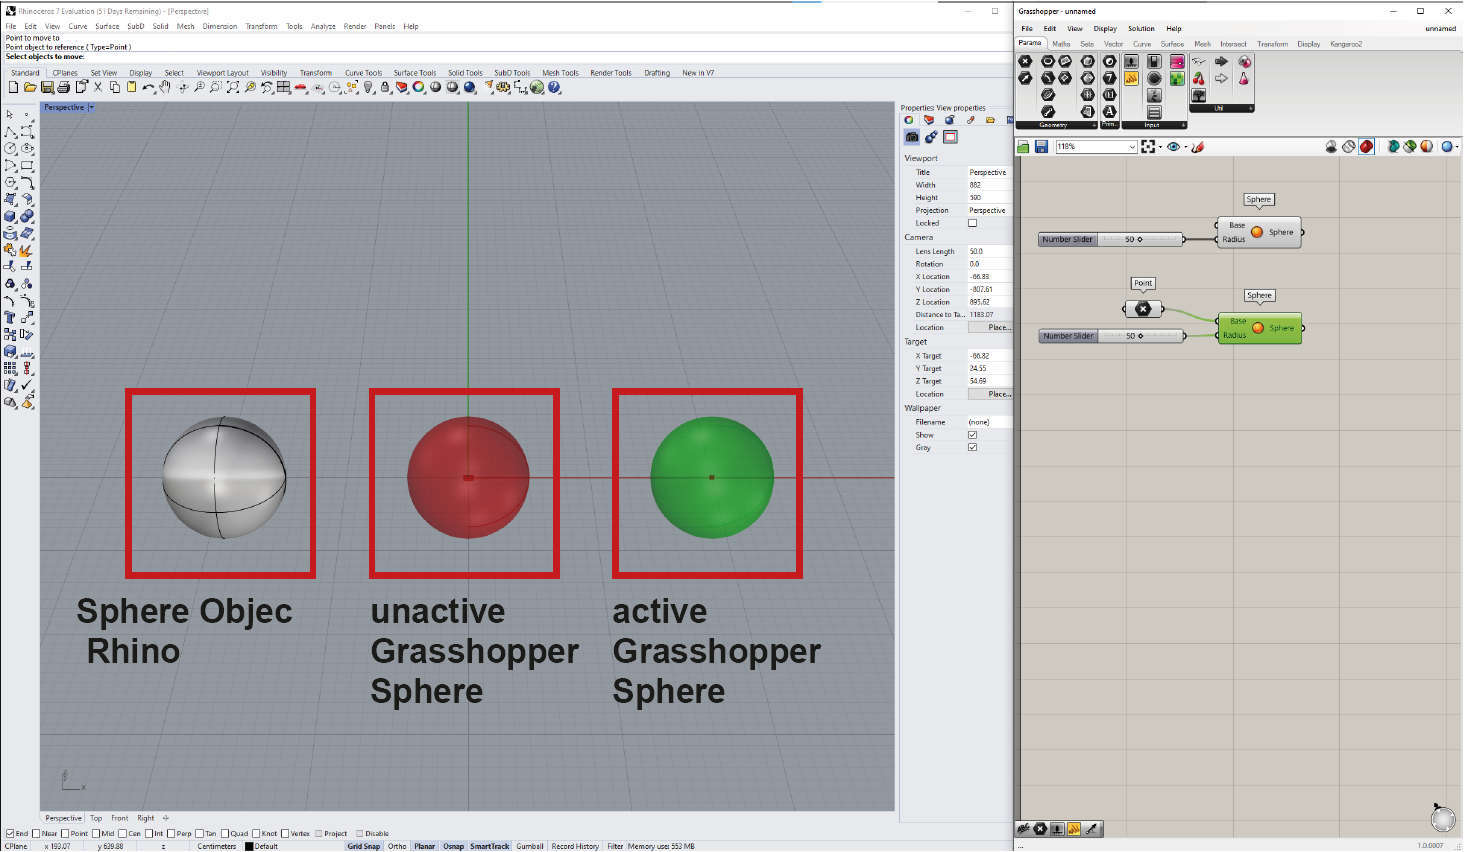Toggle the End osnap checkbox
Image resolution: width=1464 pixels, height=852 pixels.
10,833
